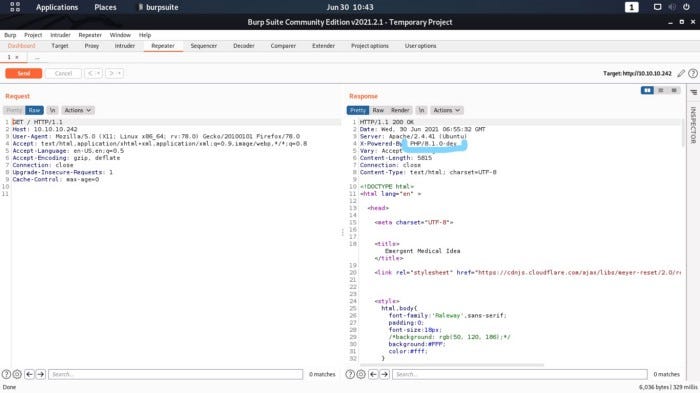The width and height of the screenshot is (700, 393).
Task: Focus the Response search field
Action: (520, 374)
